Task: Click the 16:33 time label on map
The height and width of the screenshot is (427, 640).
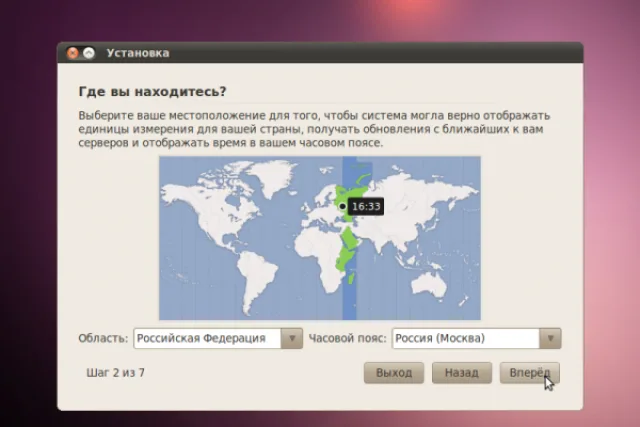Action: click(366, 206)
